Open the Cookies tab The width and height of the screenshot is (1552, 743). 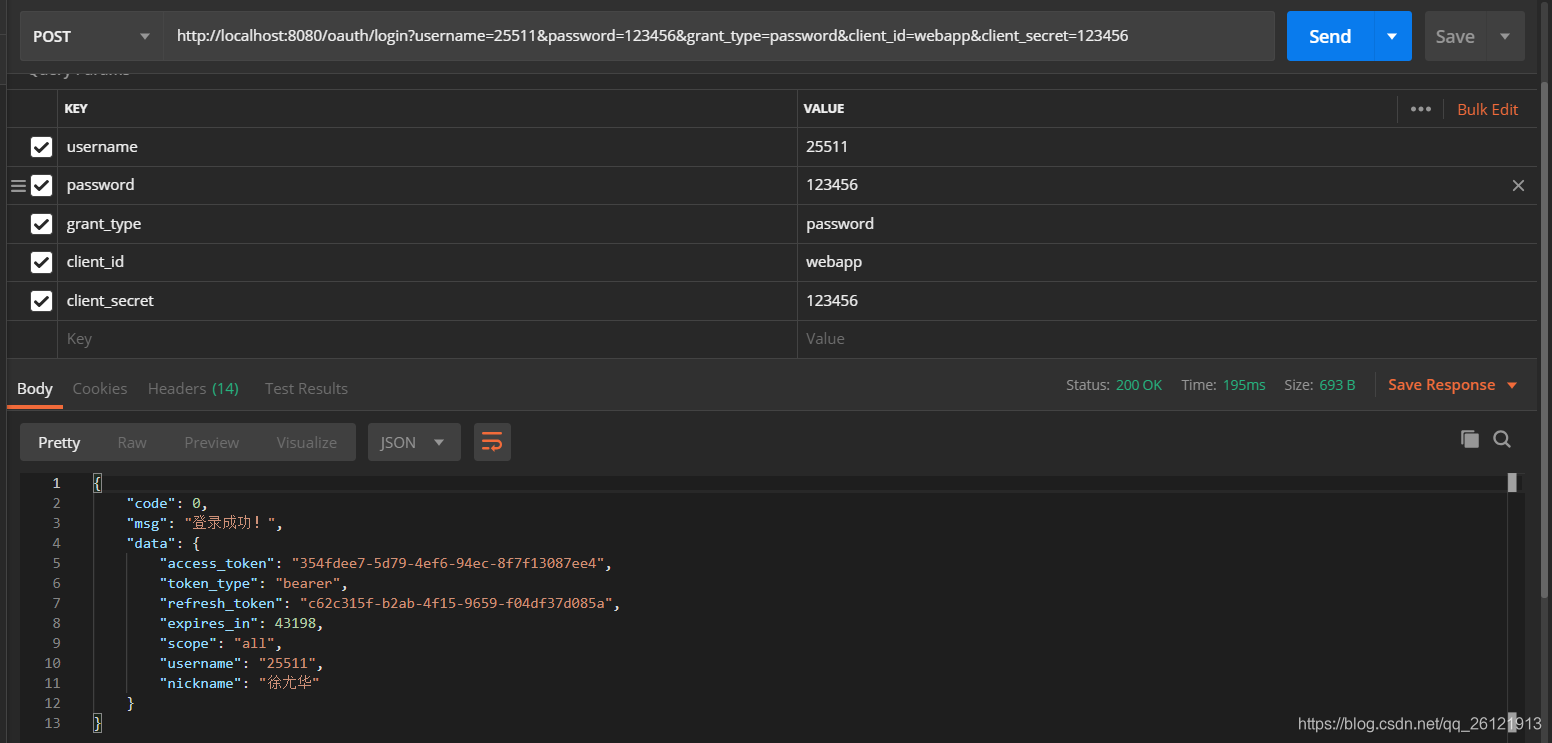coord(100,388)
